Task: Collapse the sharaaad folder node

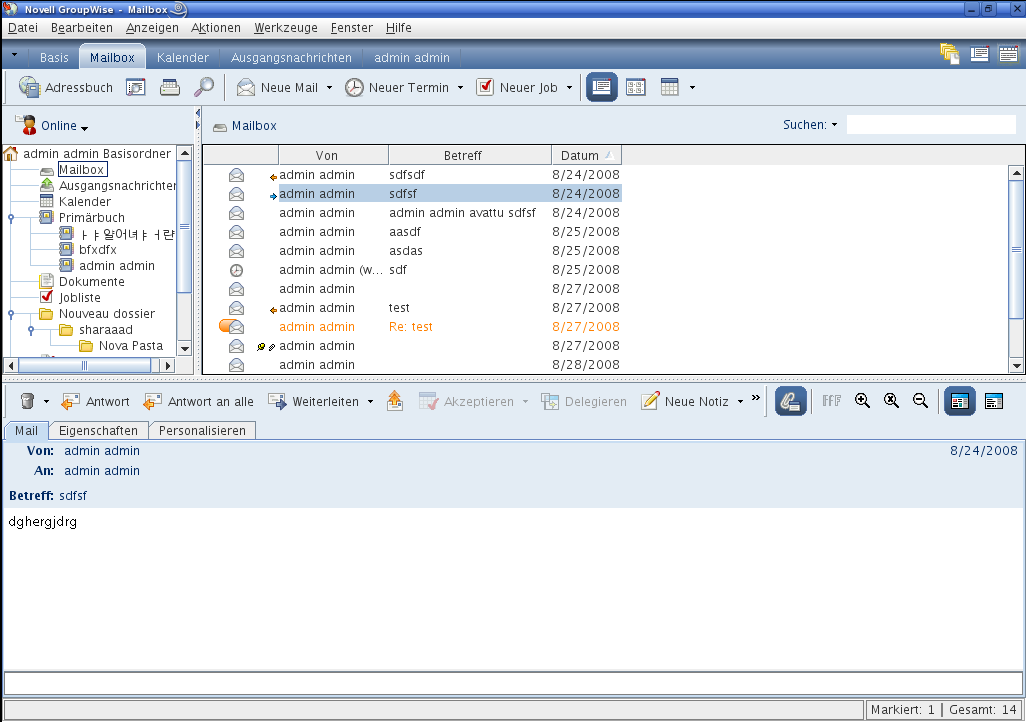Action: 31,331
